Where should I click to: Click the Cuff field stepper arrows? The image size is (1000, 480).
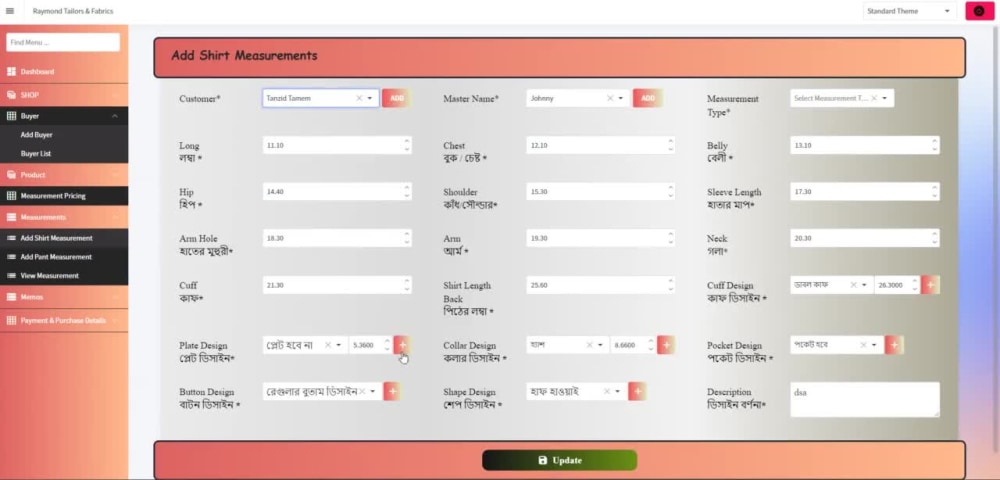pyautogui.click(x=407, y=285)
